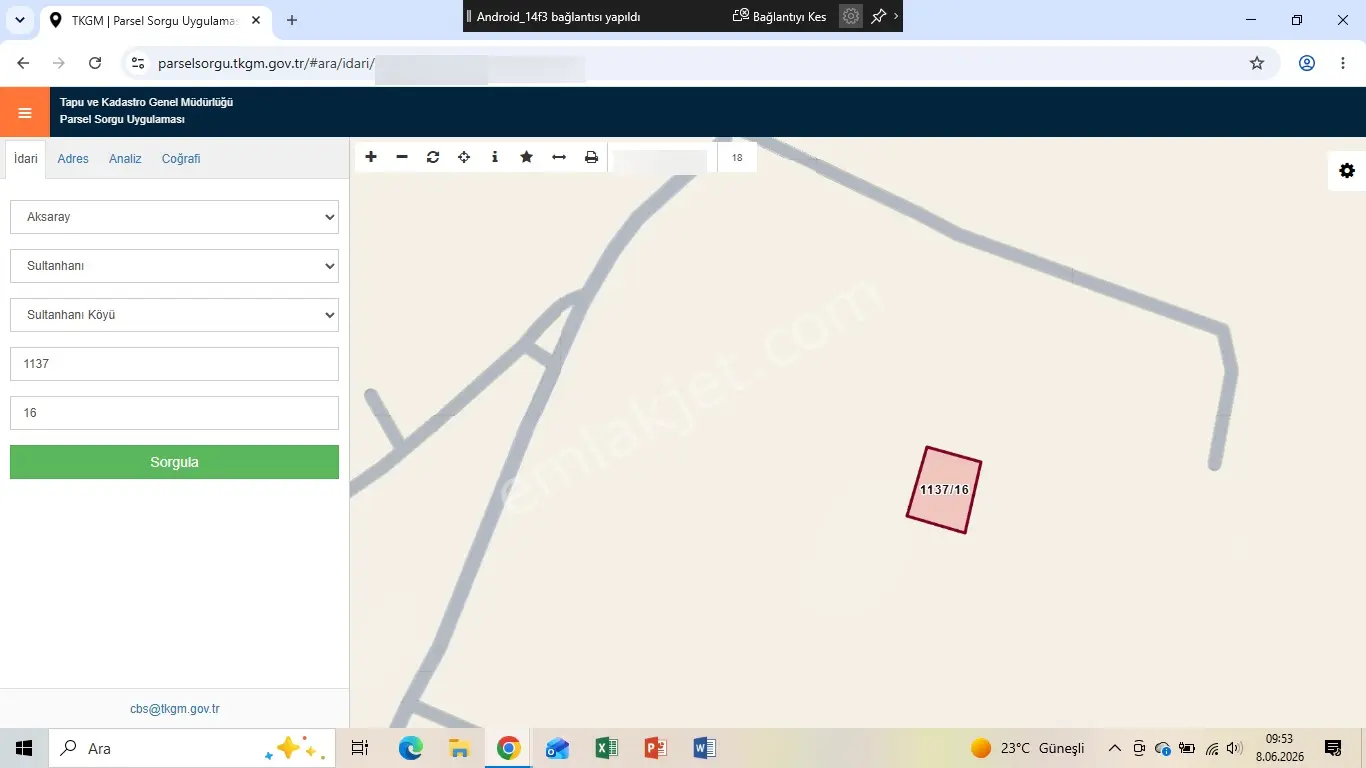The image size is (1366, 768).
Task: Click the highlighted parcel 1137/16 on map
Action: tap(944, 490)
